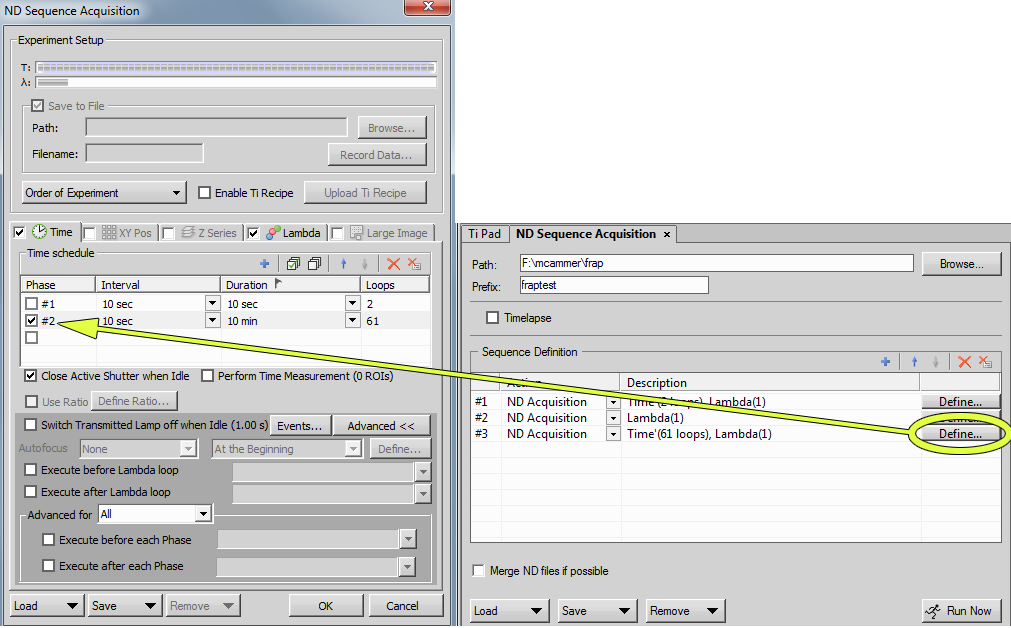Click the deselect all phases icon

(314, 264)
